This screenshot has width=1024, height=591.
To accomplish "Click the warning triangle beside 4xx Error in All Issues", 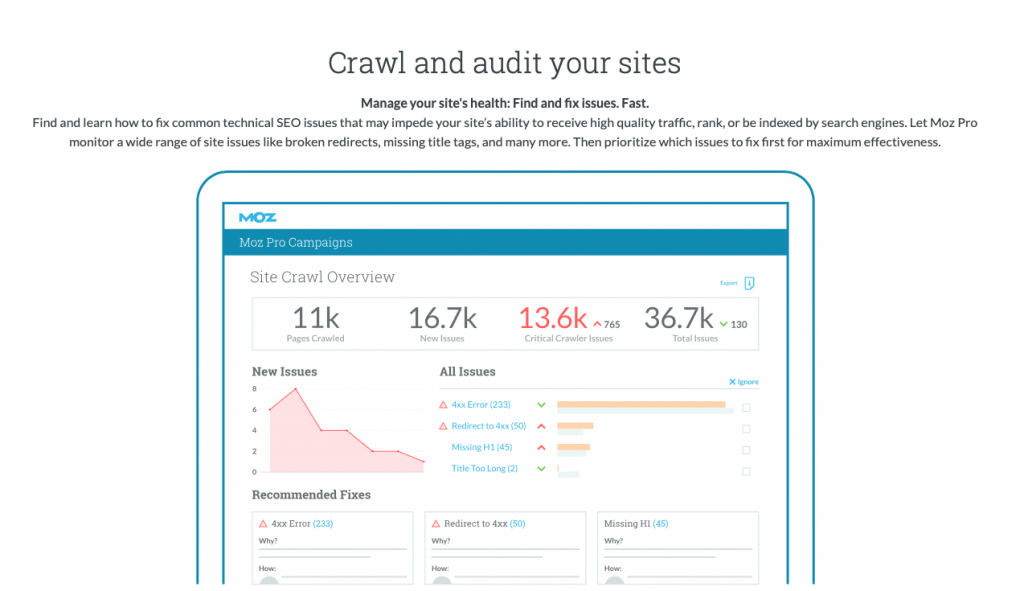I will point(444,405).
